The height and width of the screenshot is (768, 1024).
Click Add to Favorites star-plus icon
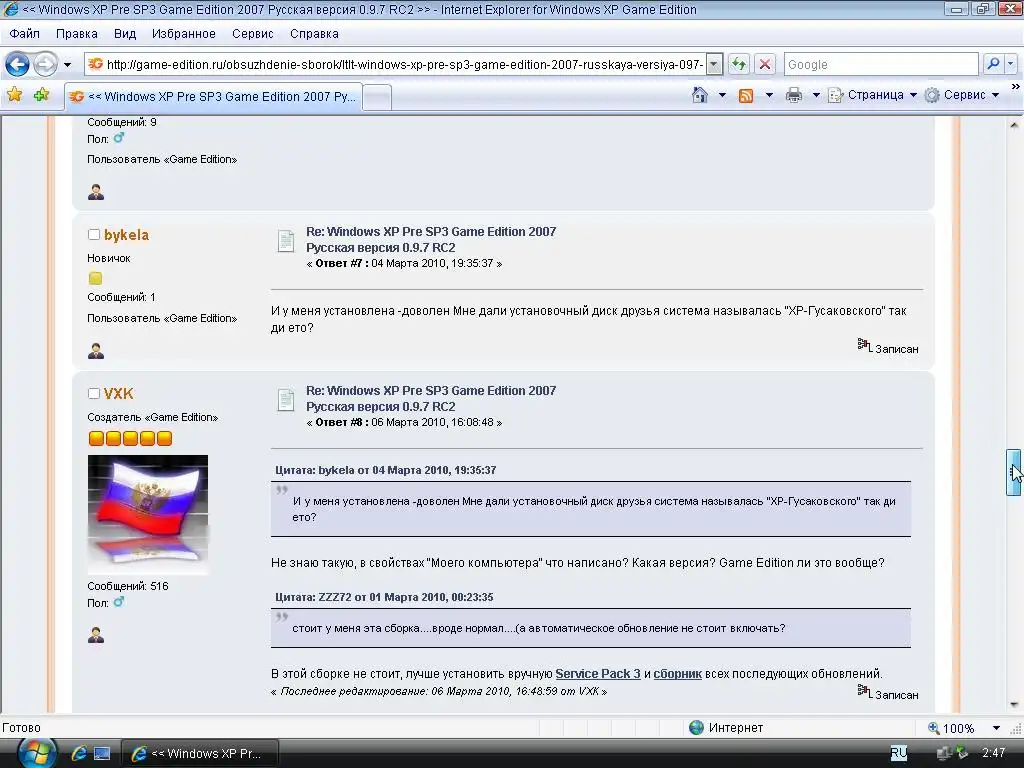pos(41,95)
